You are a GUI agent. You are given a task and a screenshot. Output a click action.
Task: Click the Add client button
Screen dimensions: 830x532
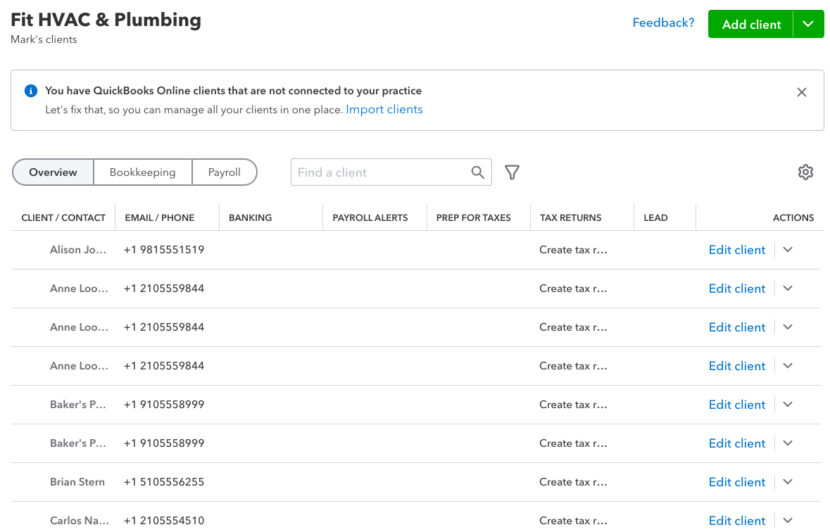(x=751, y=24)
